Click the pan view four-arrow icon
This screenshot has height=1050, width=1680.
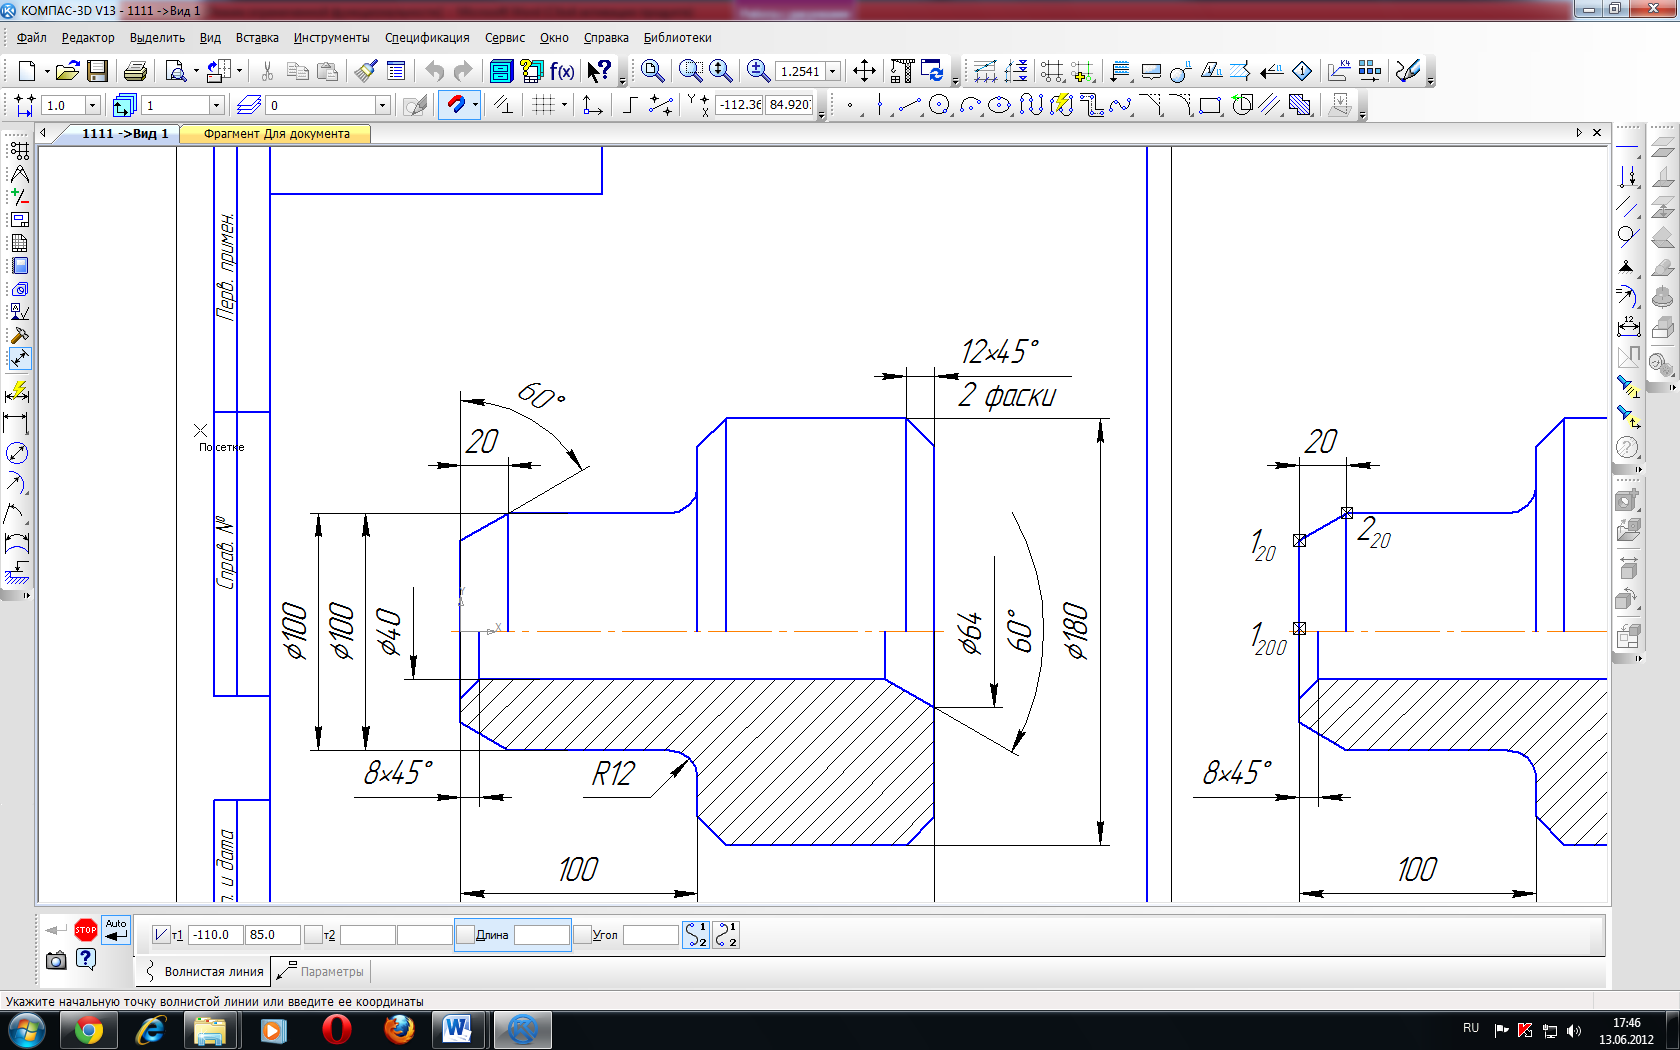(x=864, y=71)
